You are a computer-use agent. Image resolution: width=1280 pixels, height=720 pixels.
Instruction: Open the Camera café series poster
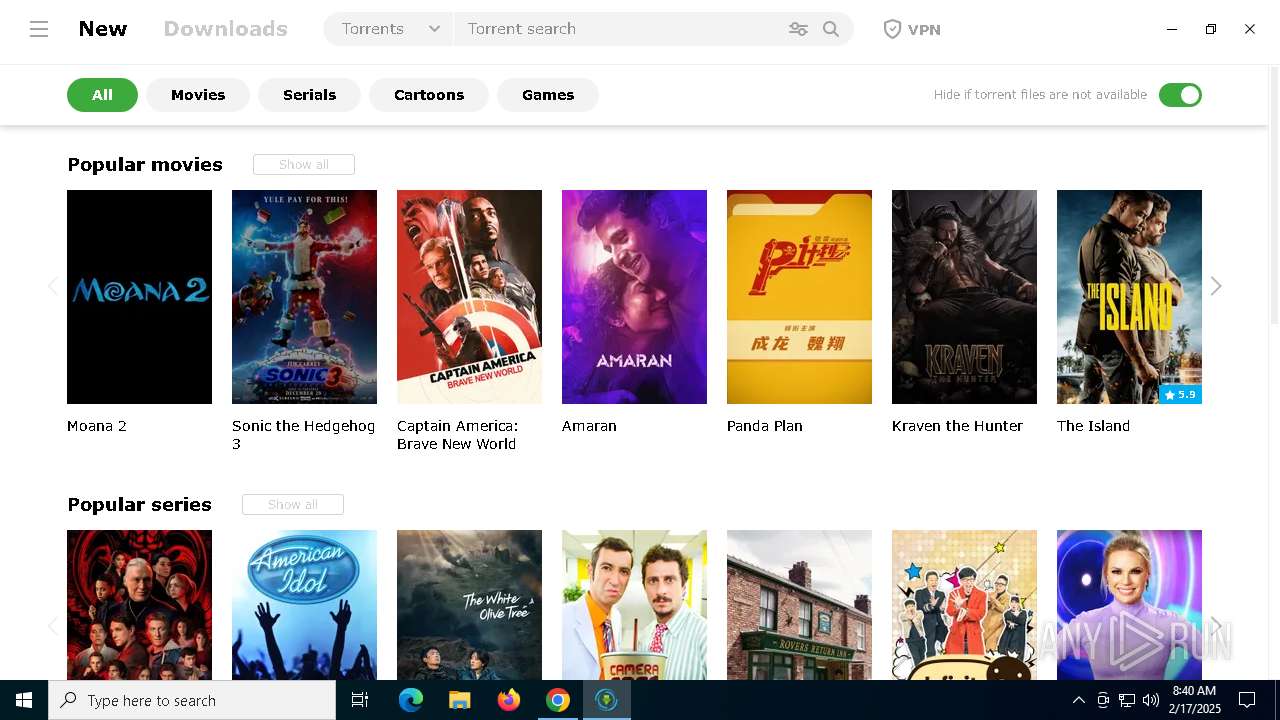tap(634, 605)
